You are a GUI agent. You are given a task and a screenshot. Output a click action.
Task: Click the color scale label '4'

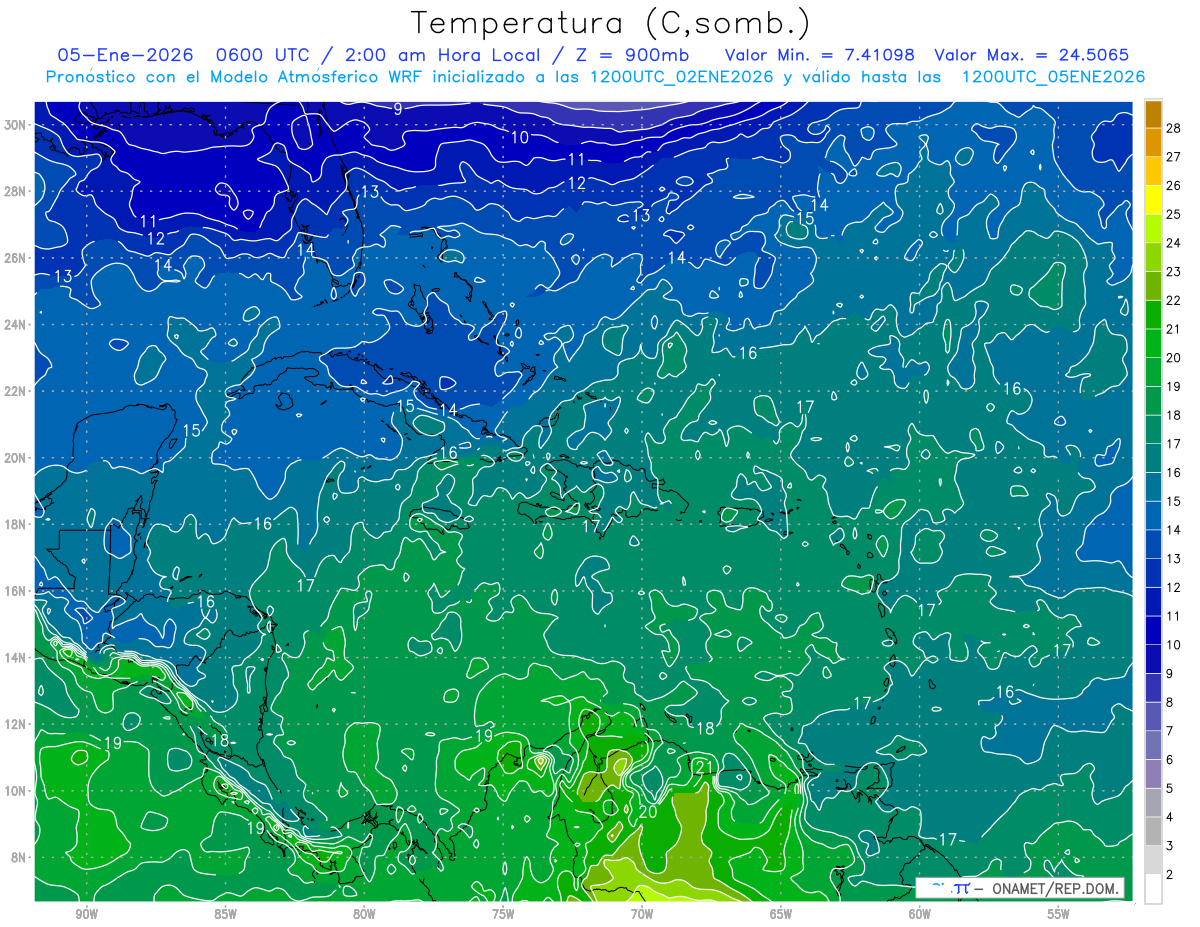pos(1170,818)
